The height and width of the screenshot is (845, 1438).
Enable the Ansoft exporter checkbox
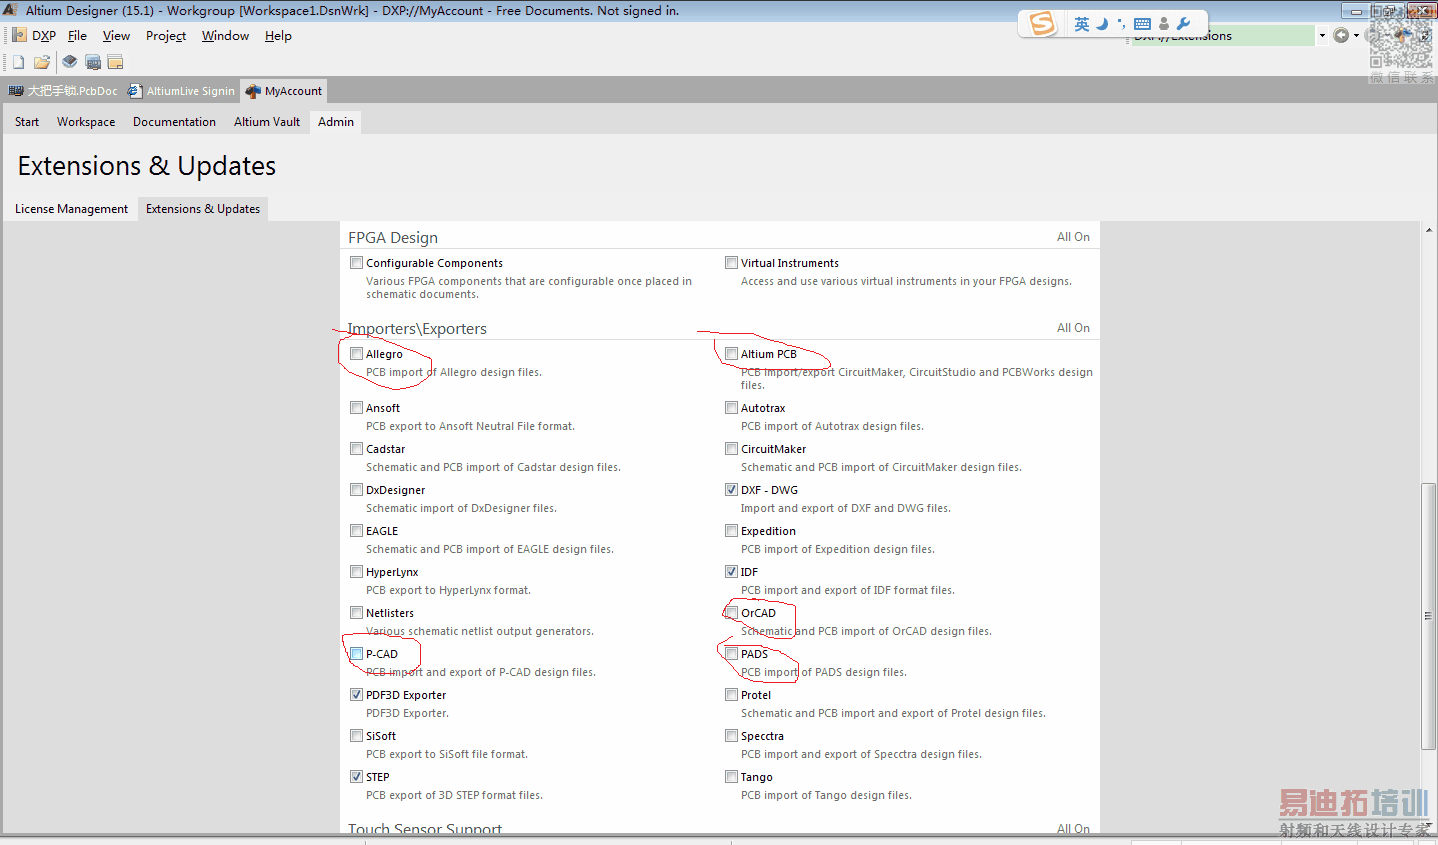pos(356,408)
